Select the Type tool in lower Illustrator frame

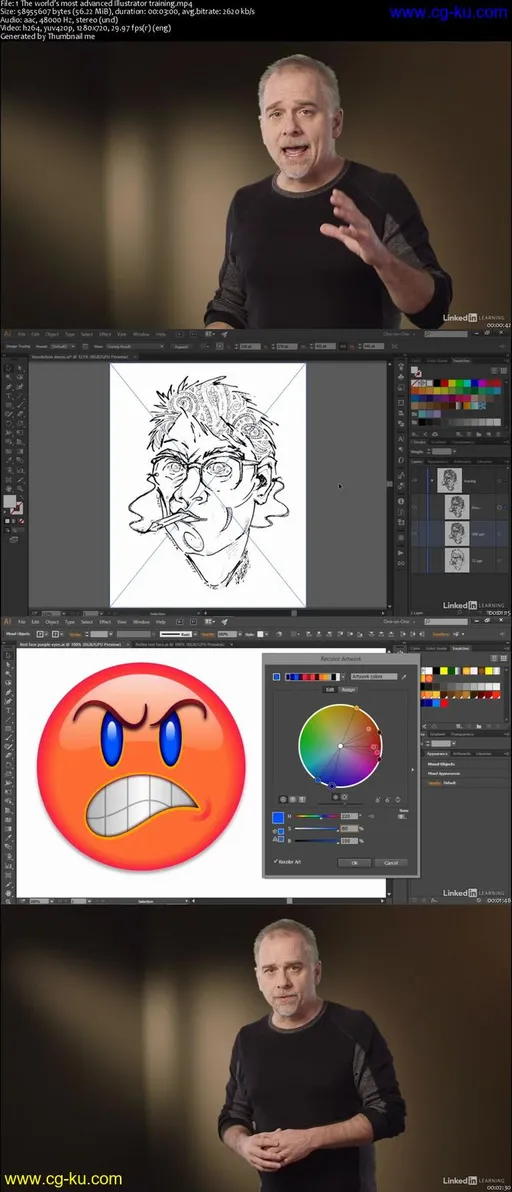8,710
